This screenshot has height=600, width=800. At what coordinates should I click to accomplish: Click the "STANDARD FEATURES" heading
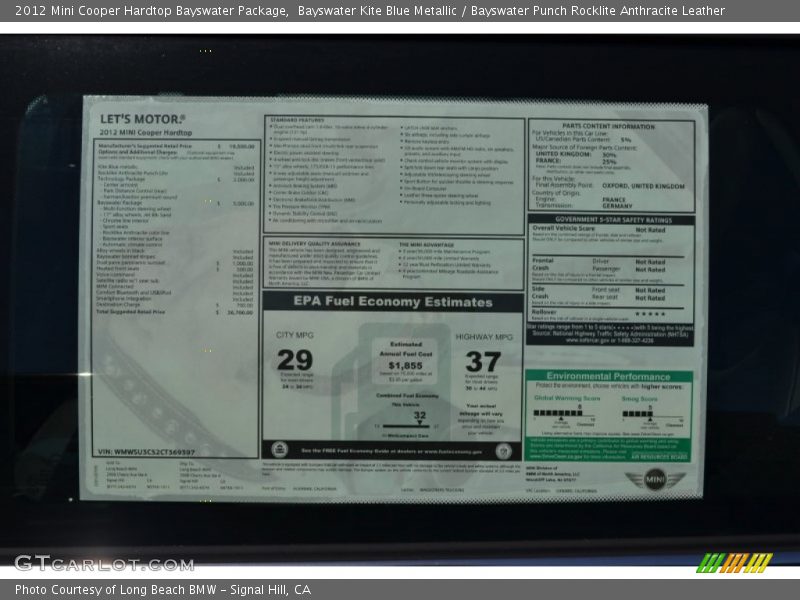tap(297, 120)
